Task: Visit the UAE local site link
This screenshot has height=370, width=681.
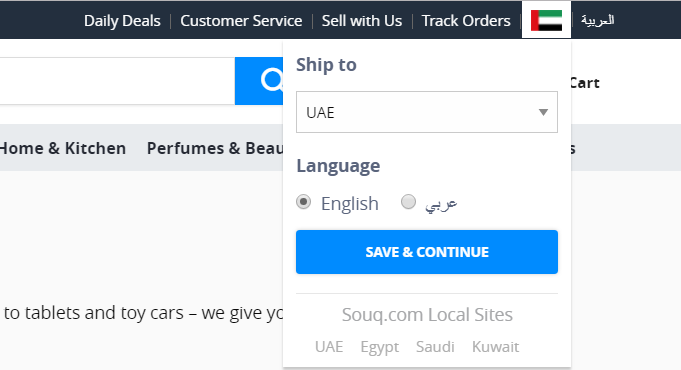Action: click(x=329, y=347)
